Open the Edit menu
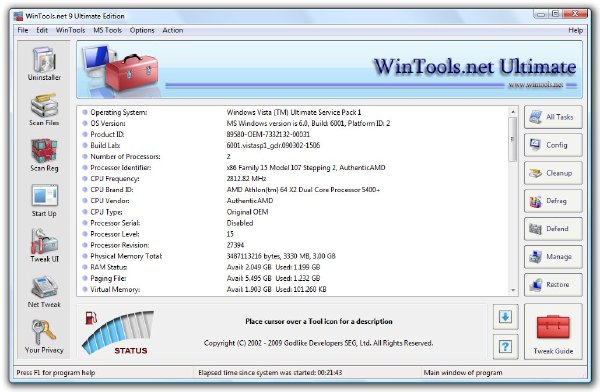This screenshot has height=392, width=600. (x=42, y=30)
